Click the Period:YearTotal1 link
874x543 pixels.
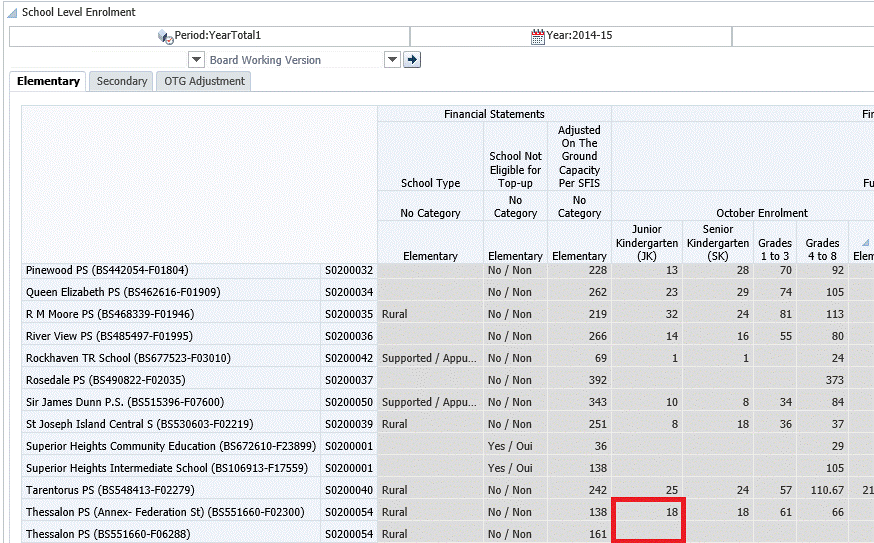217,36
